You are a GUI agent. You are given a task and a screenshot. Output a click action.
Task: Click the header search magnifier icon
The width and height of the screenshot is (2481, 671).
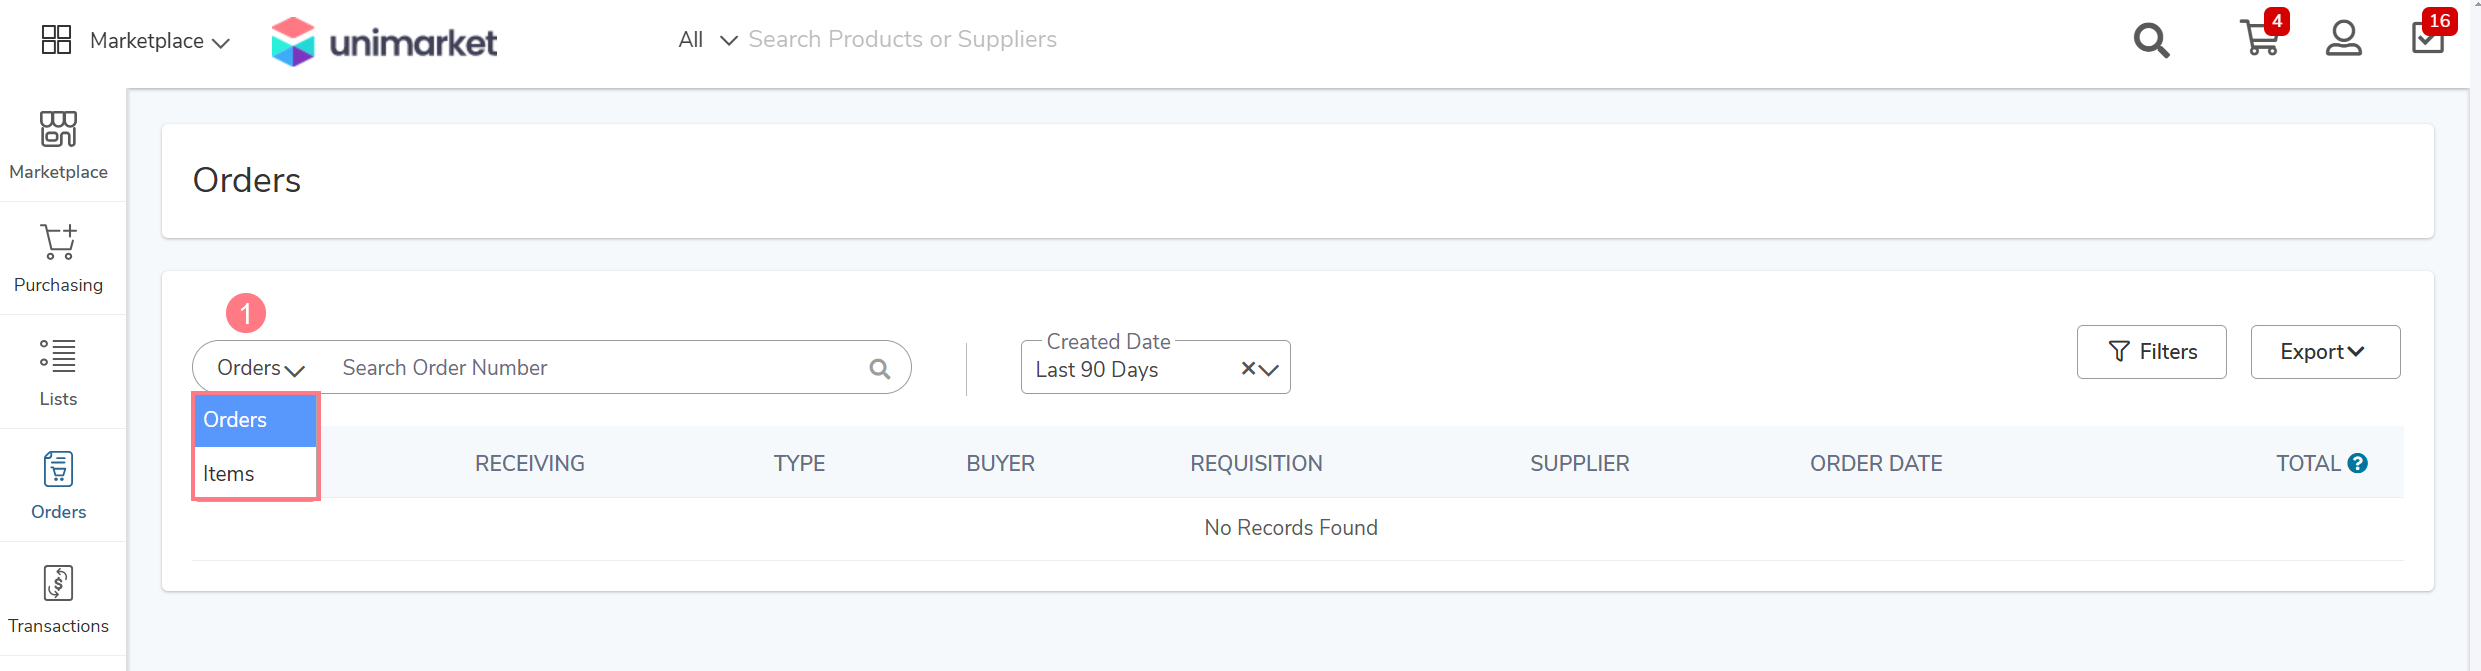(2151, 40)
